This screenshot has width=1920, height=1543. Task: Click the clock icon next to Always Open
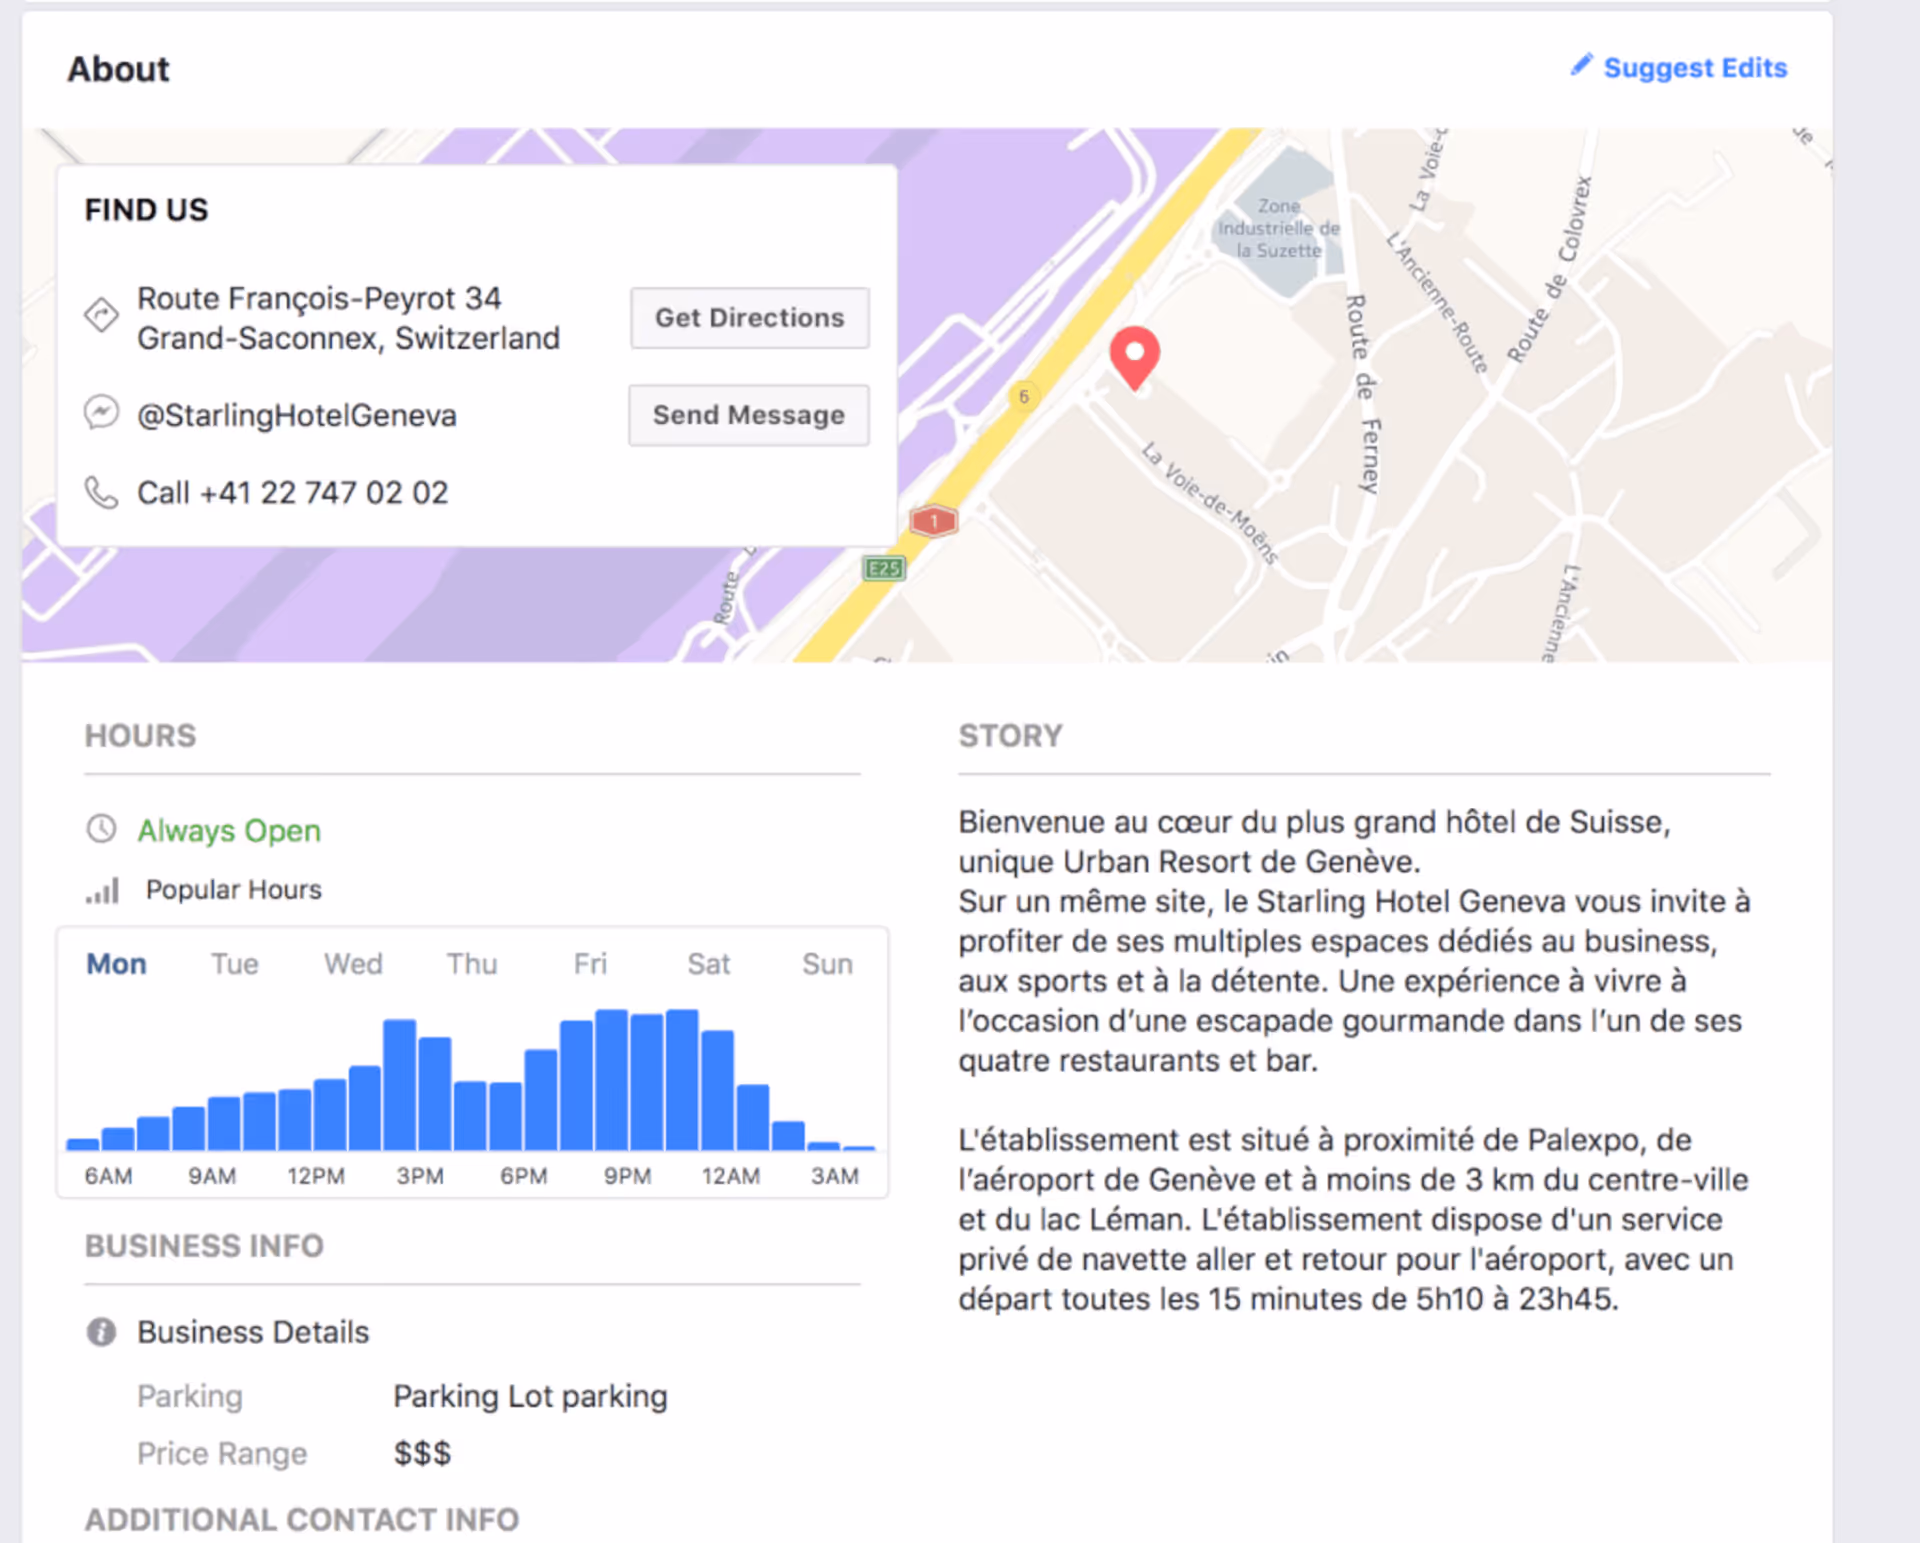(x=101, y=829)
